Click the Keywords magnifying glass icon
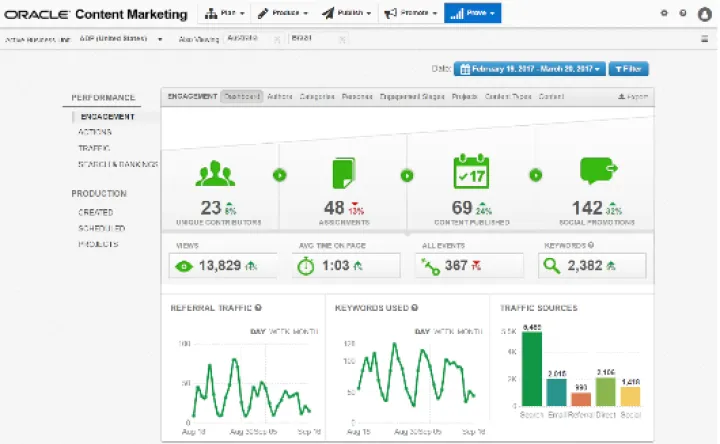The height and width of the screenshot is (444, 720). (552, 266)
